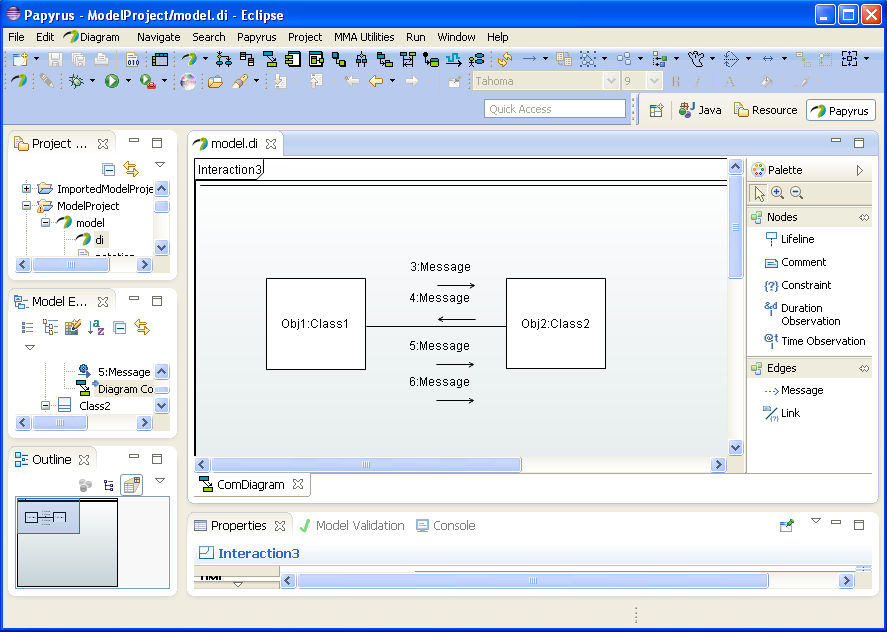Switch to the Console tab
The width and height of the screenshot is (887, 632).
point(446,526)
